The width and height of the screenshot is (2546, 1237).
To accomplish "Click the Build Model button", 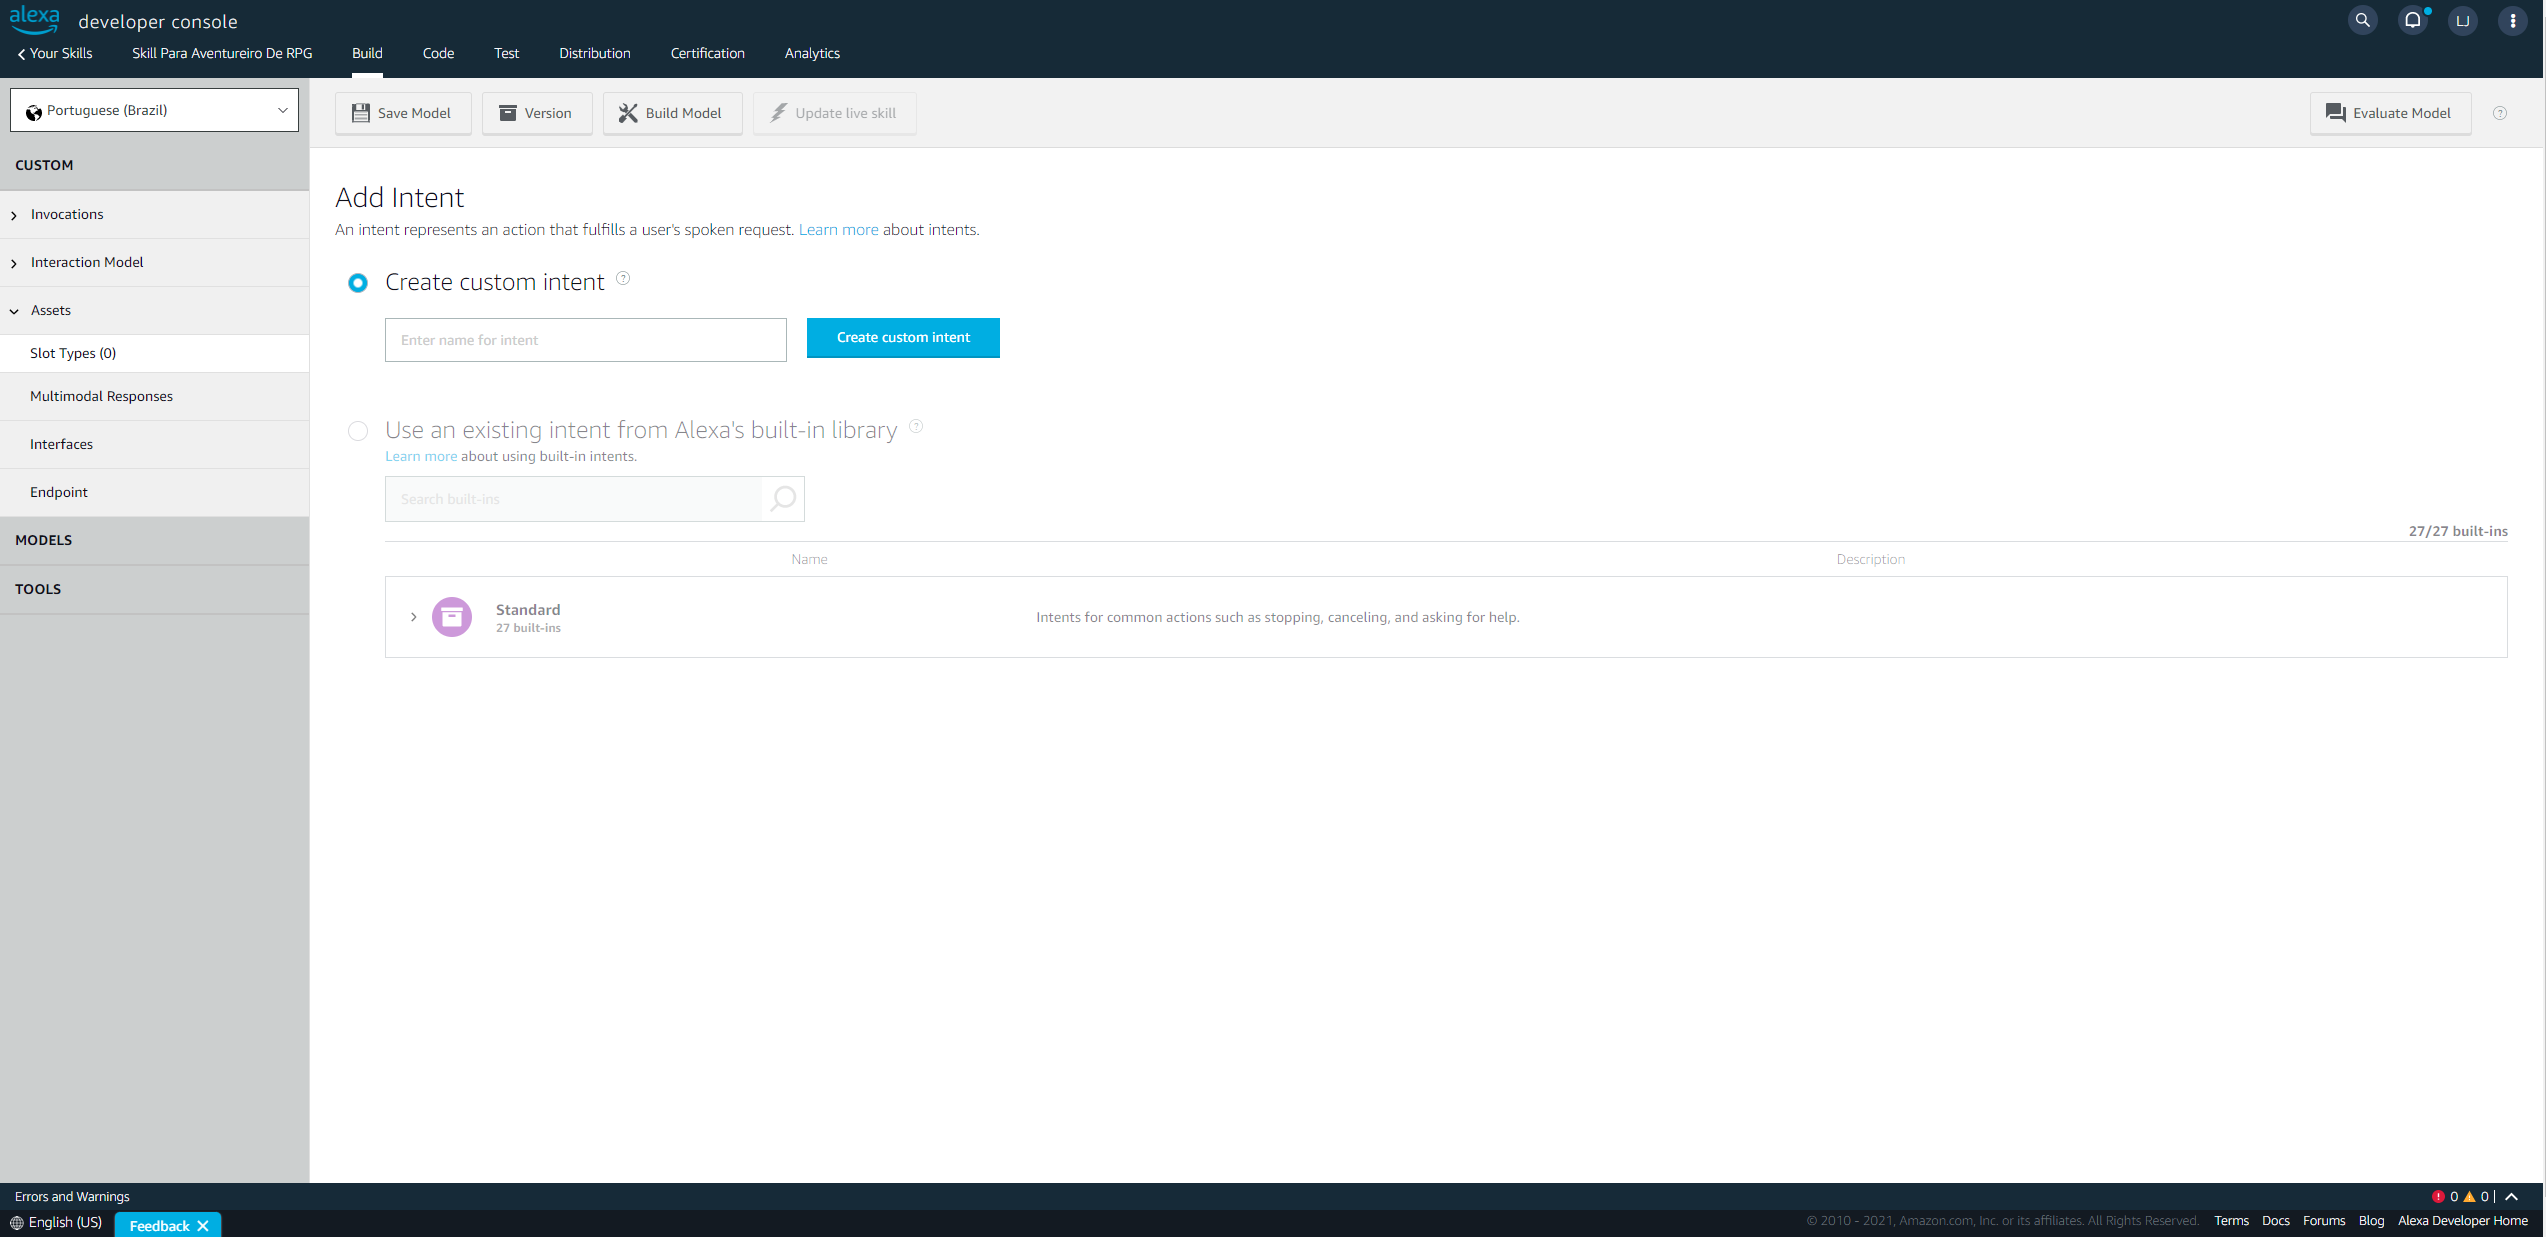I will [x=672, y=113].
